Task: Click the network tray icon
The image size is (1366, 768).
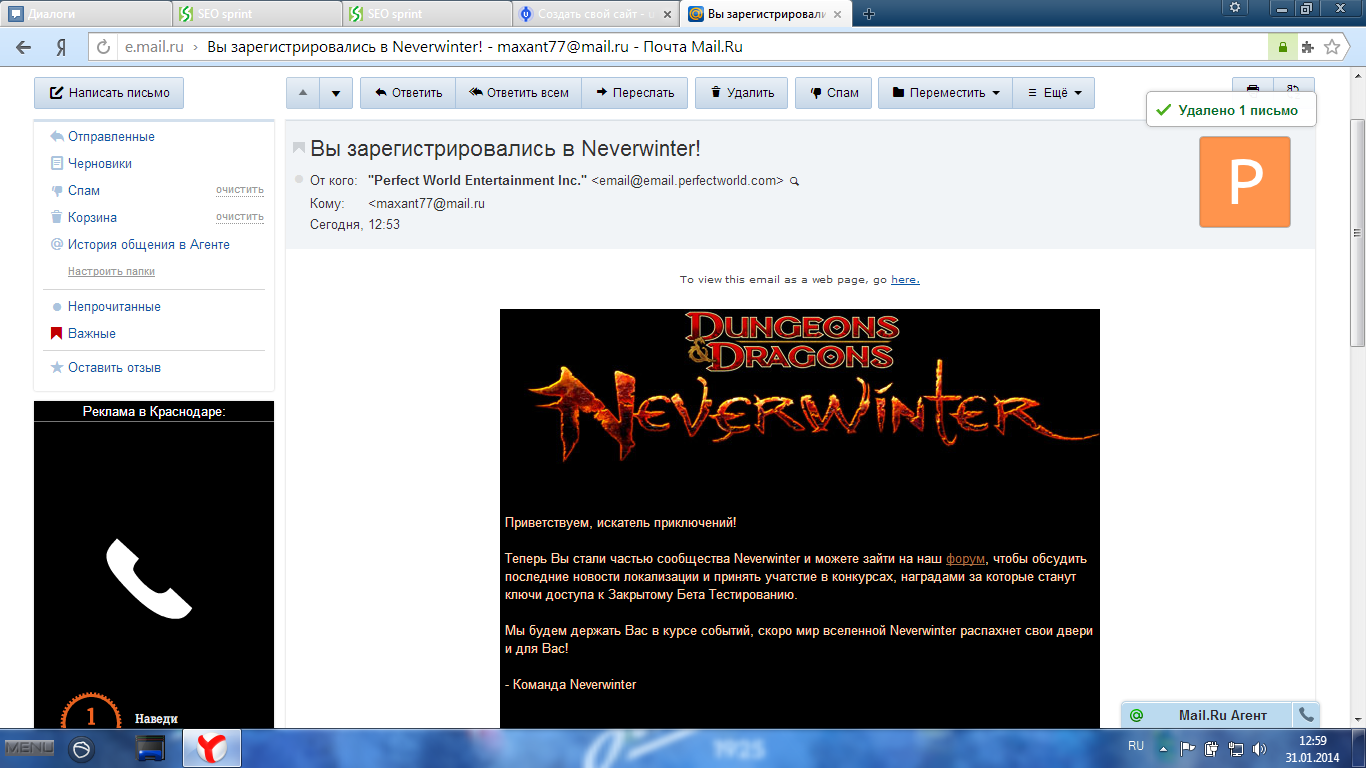Action: tap(1236, 748)
